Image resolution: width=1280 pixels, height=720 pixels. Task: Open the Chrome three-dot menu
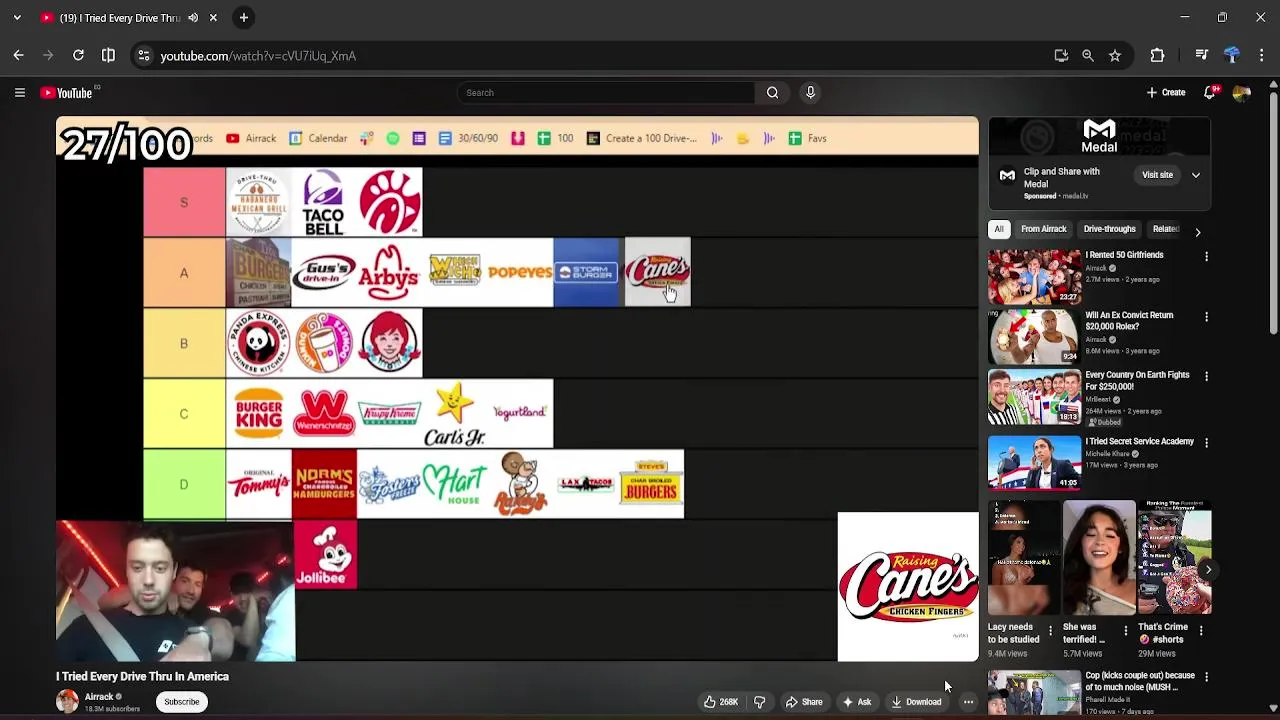coord(1262,56)
